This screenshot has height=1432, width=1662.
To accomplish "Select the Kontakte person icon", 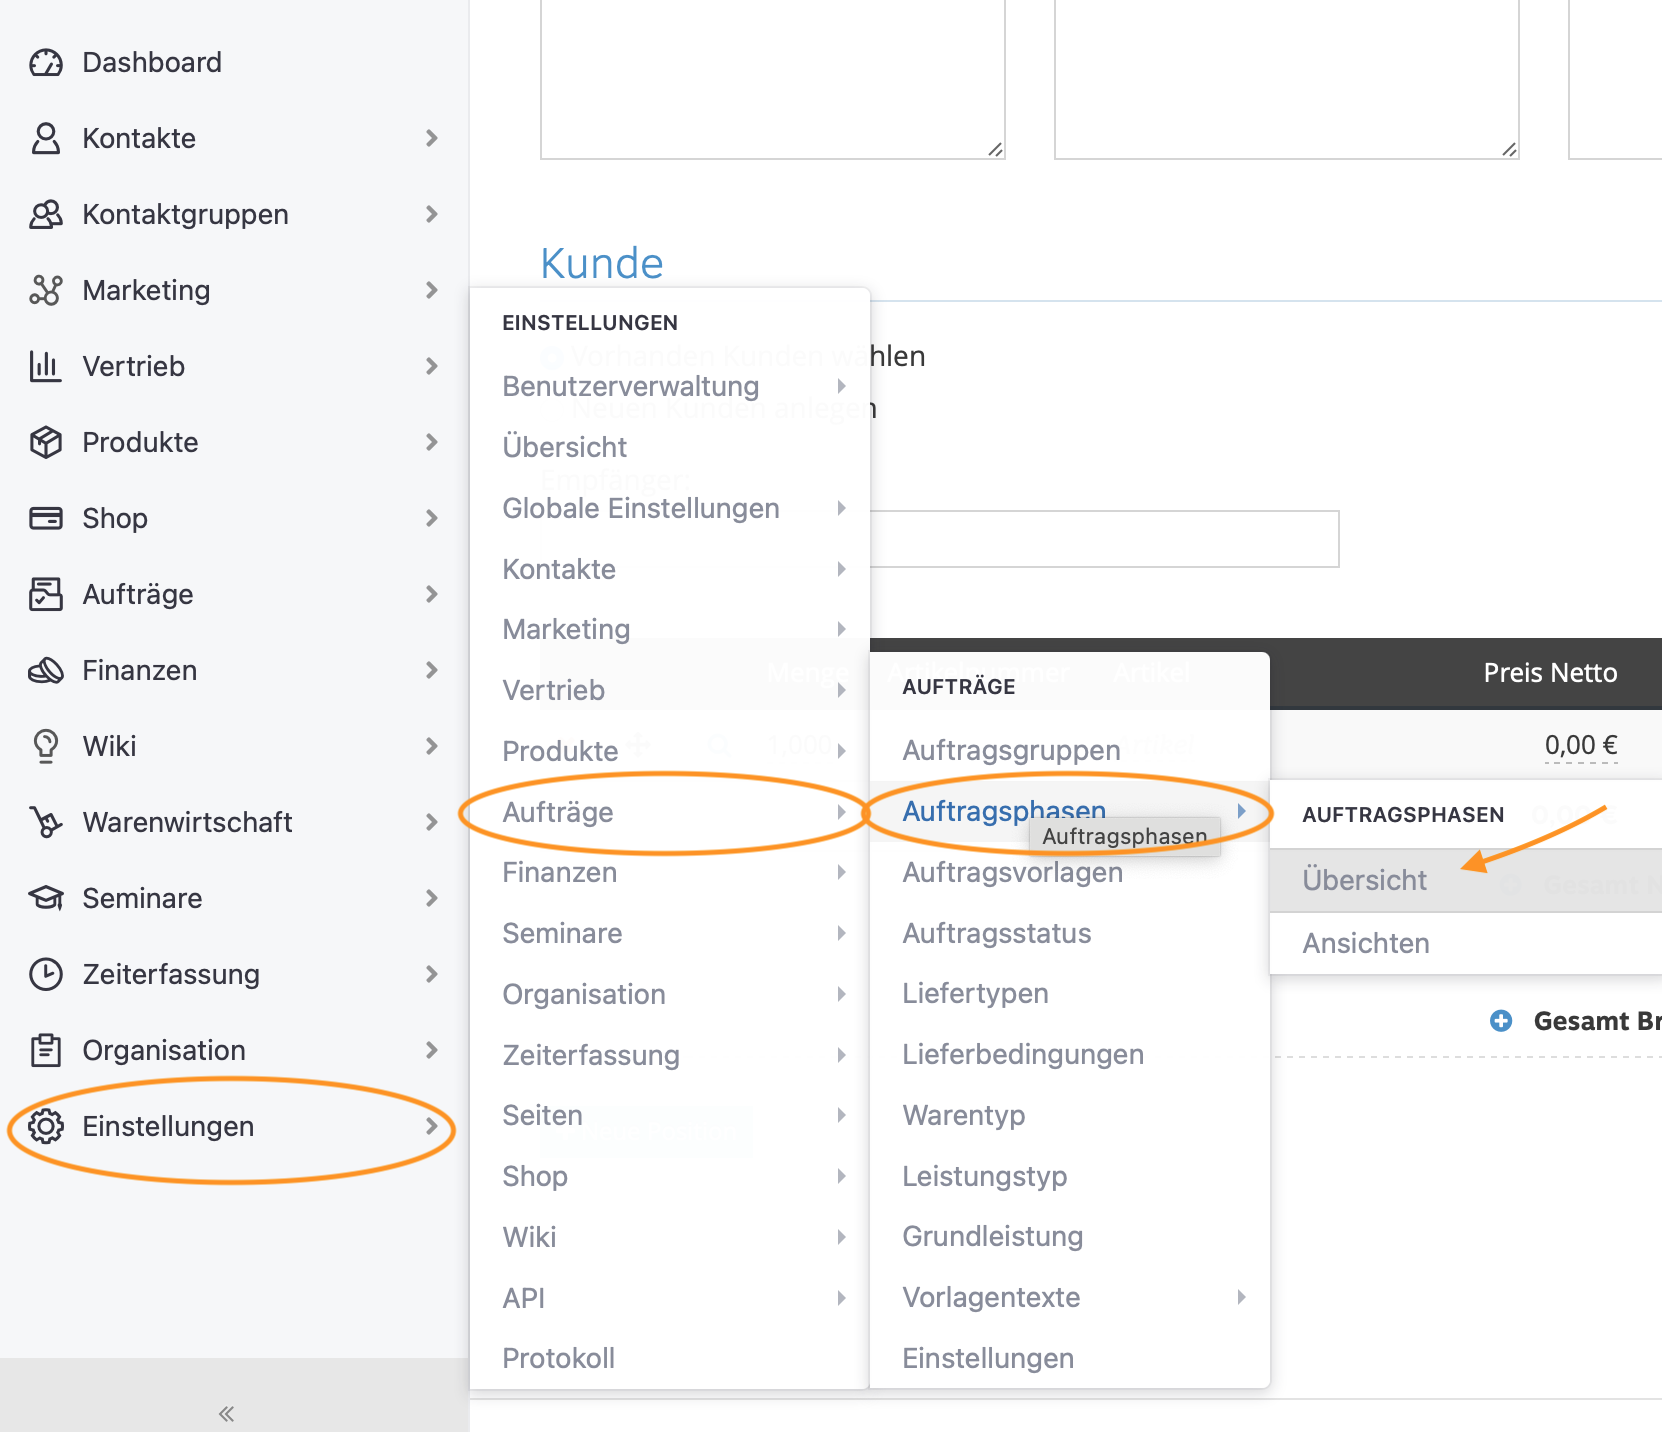I will [x=44, y=138].
